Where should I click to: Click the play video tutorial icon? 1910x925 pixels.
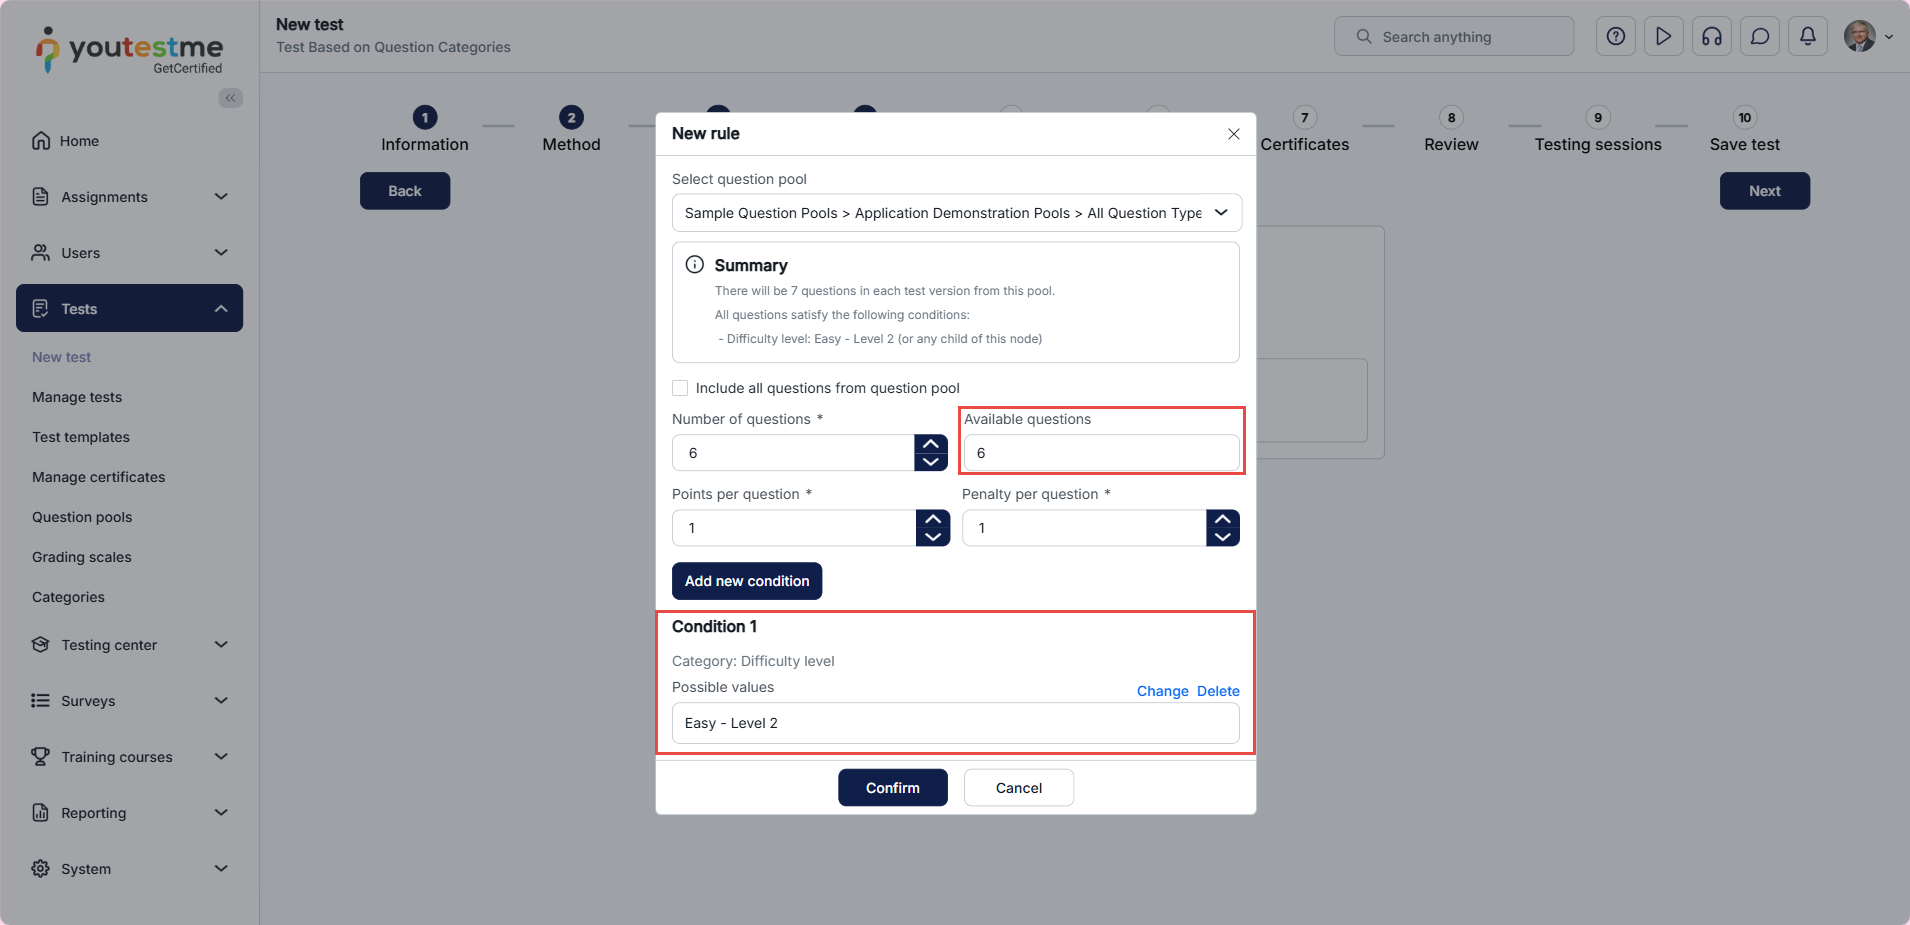pos(1663,37)
